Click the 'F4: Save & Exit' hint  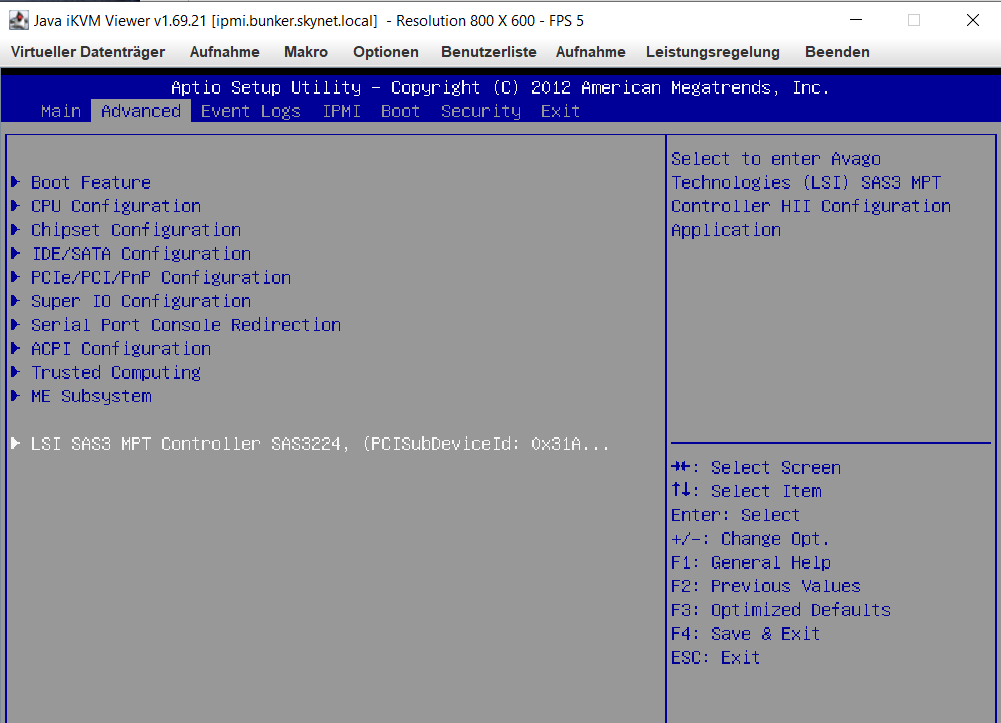(x=745, y=634)
